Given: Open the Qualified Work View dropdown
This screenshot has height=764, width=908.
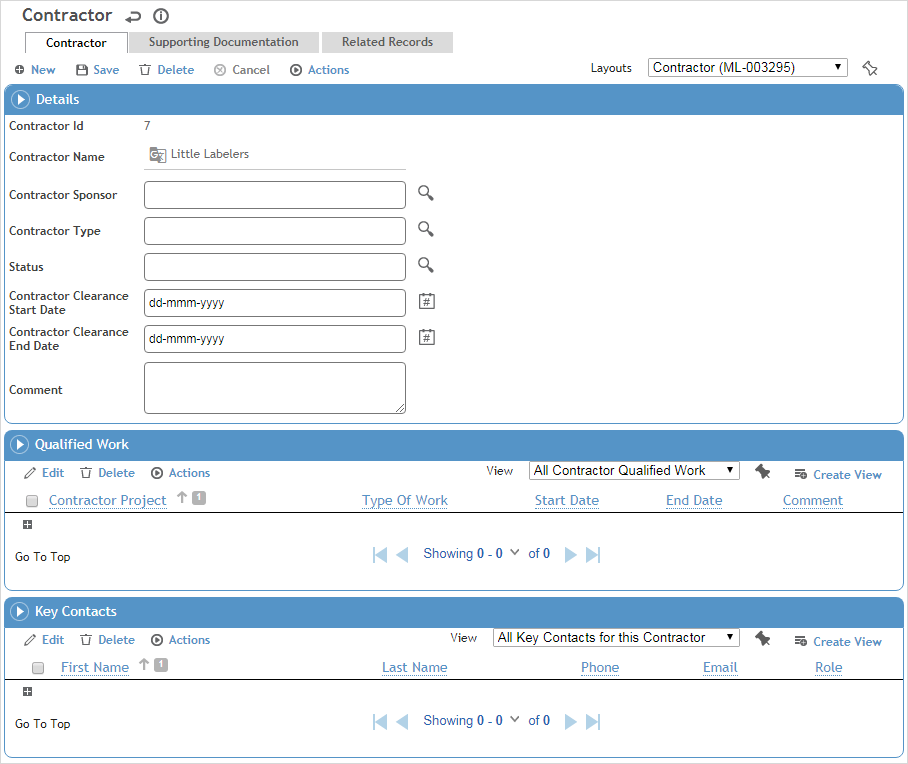Looking at the screenshot, I should pos(633,471).
